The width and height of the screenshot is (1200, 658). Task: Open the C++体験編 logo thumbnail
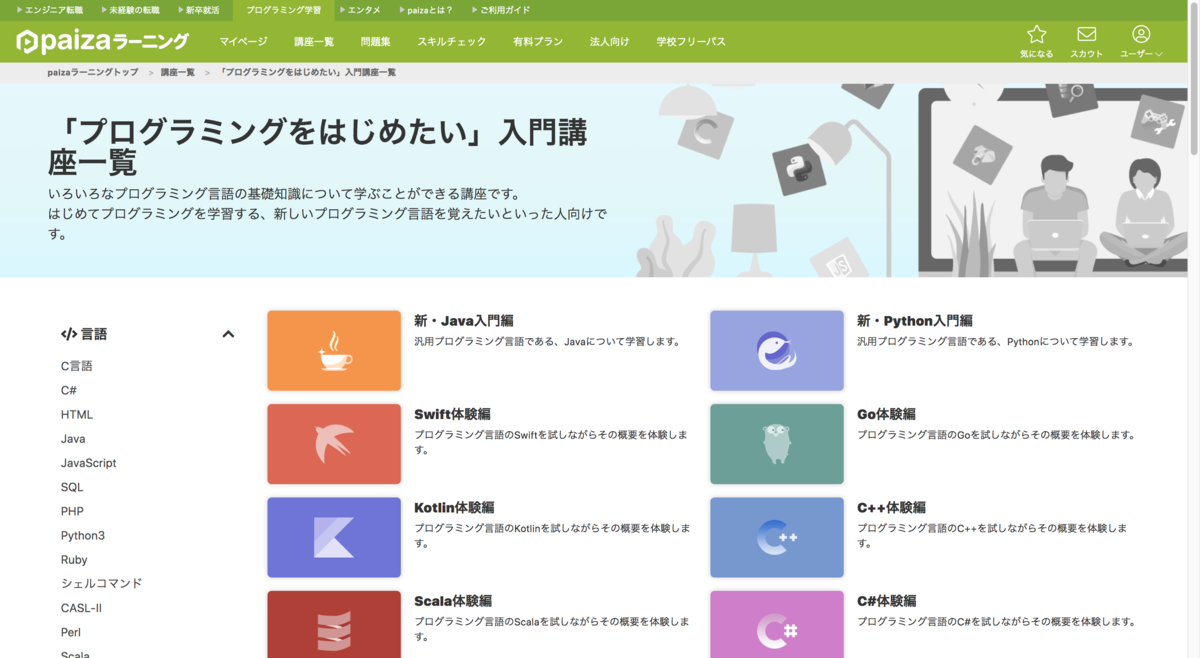point(777,537)
